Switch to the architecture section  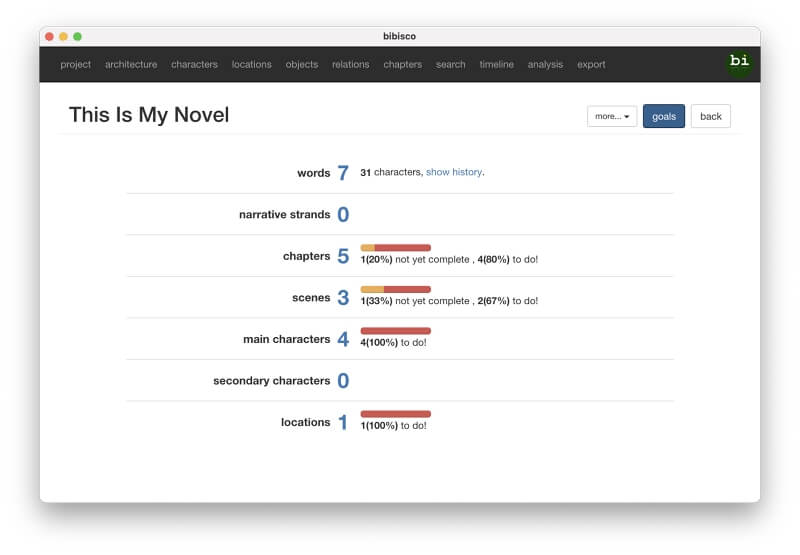pos(131,64)
